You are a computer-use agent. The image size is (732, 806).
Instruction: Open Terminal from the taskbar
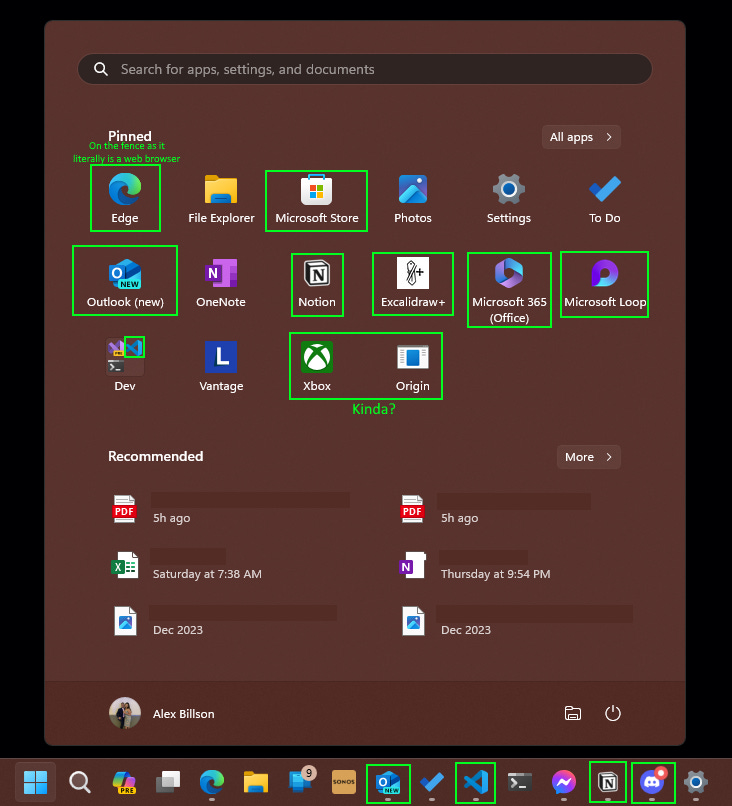520,782
